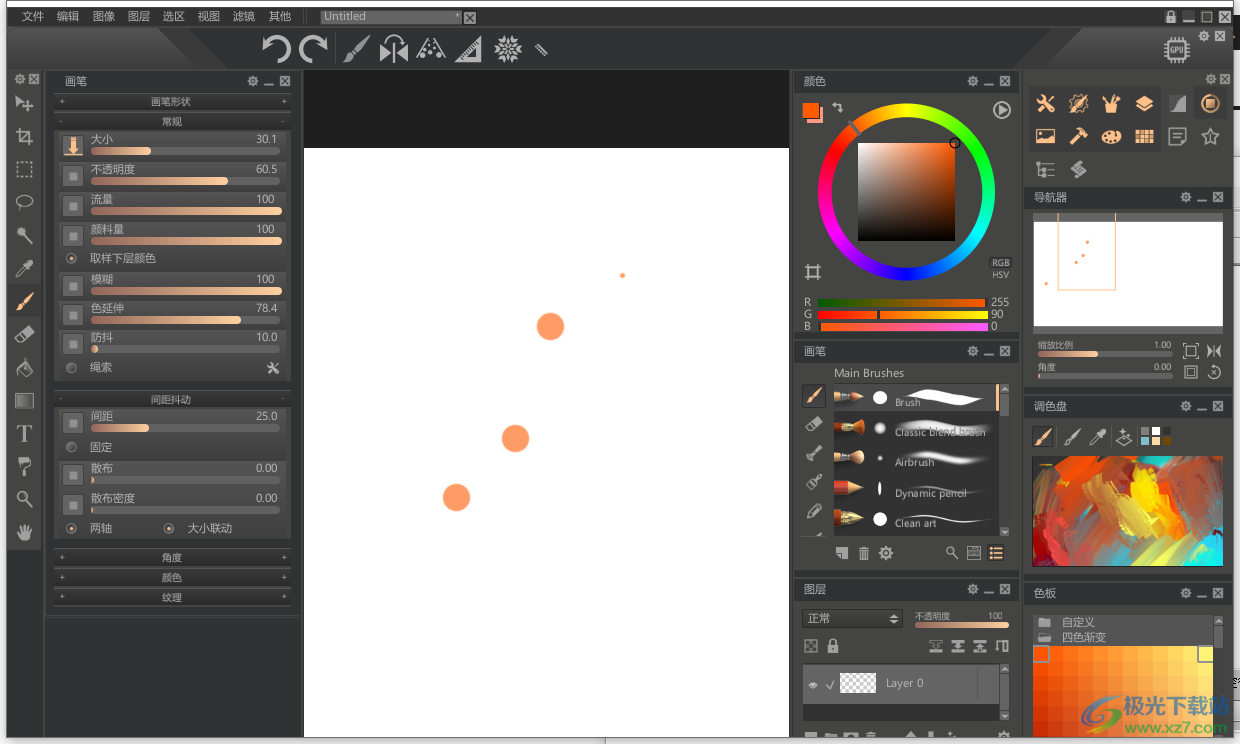Expand the 纹理 section
Screen dimensions: 1240x744
[x=172, y=597]
